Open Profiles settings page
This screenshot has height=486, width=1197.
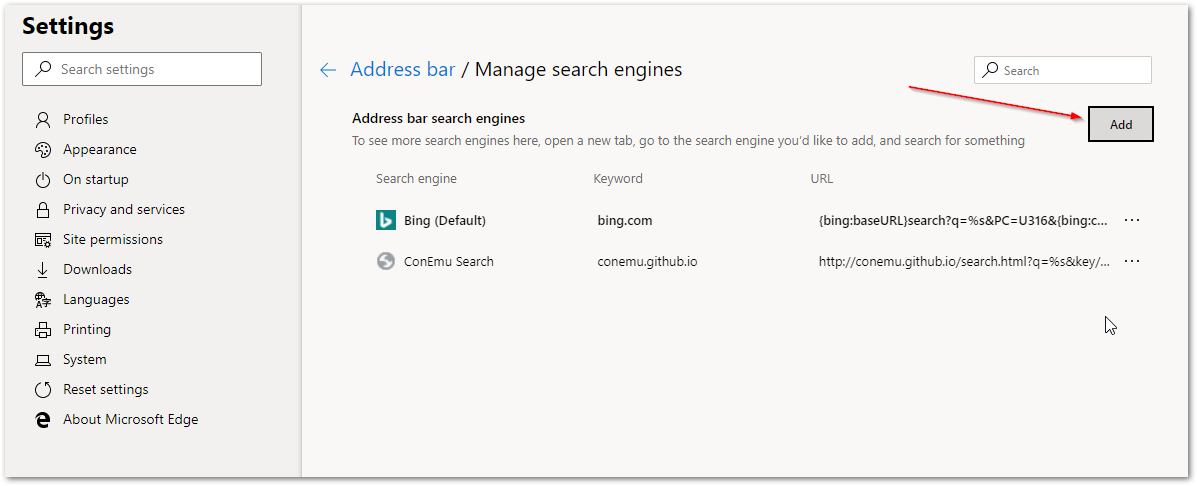(x=86, y=120)
